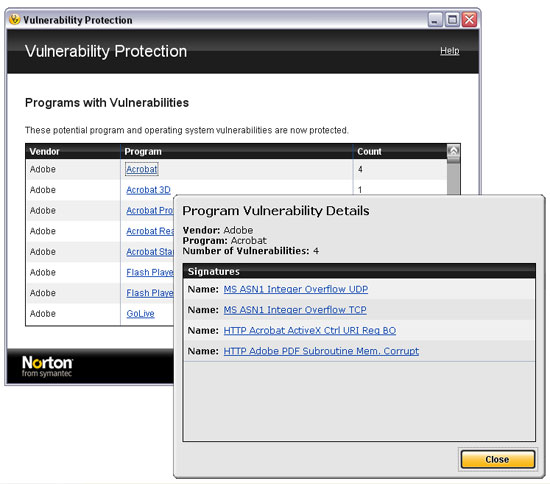Click the Program: Acrobat line in the details dialog
This screenshot has height=484, width=550.
click(x=224, y=241)
